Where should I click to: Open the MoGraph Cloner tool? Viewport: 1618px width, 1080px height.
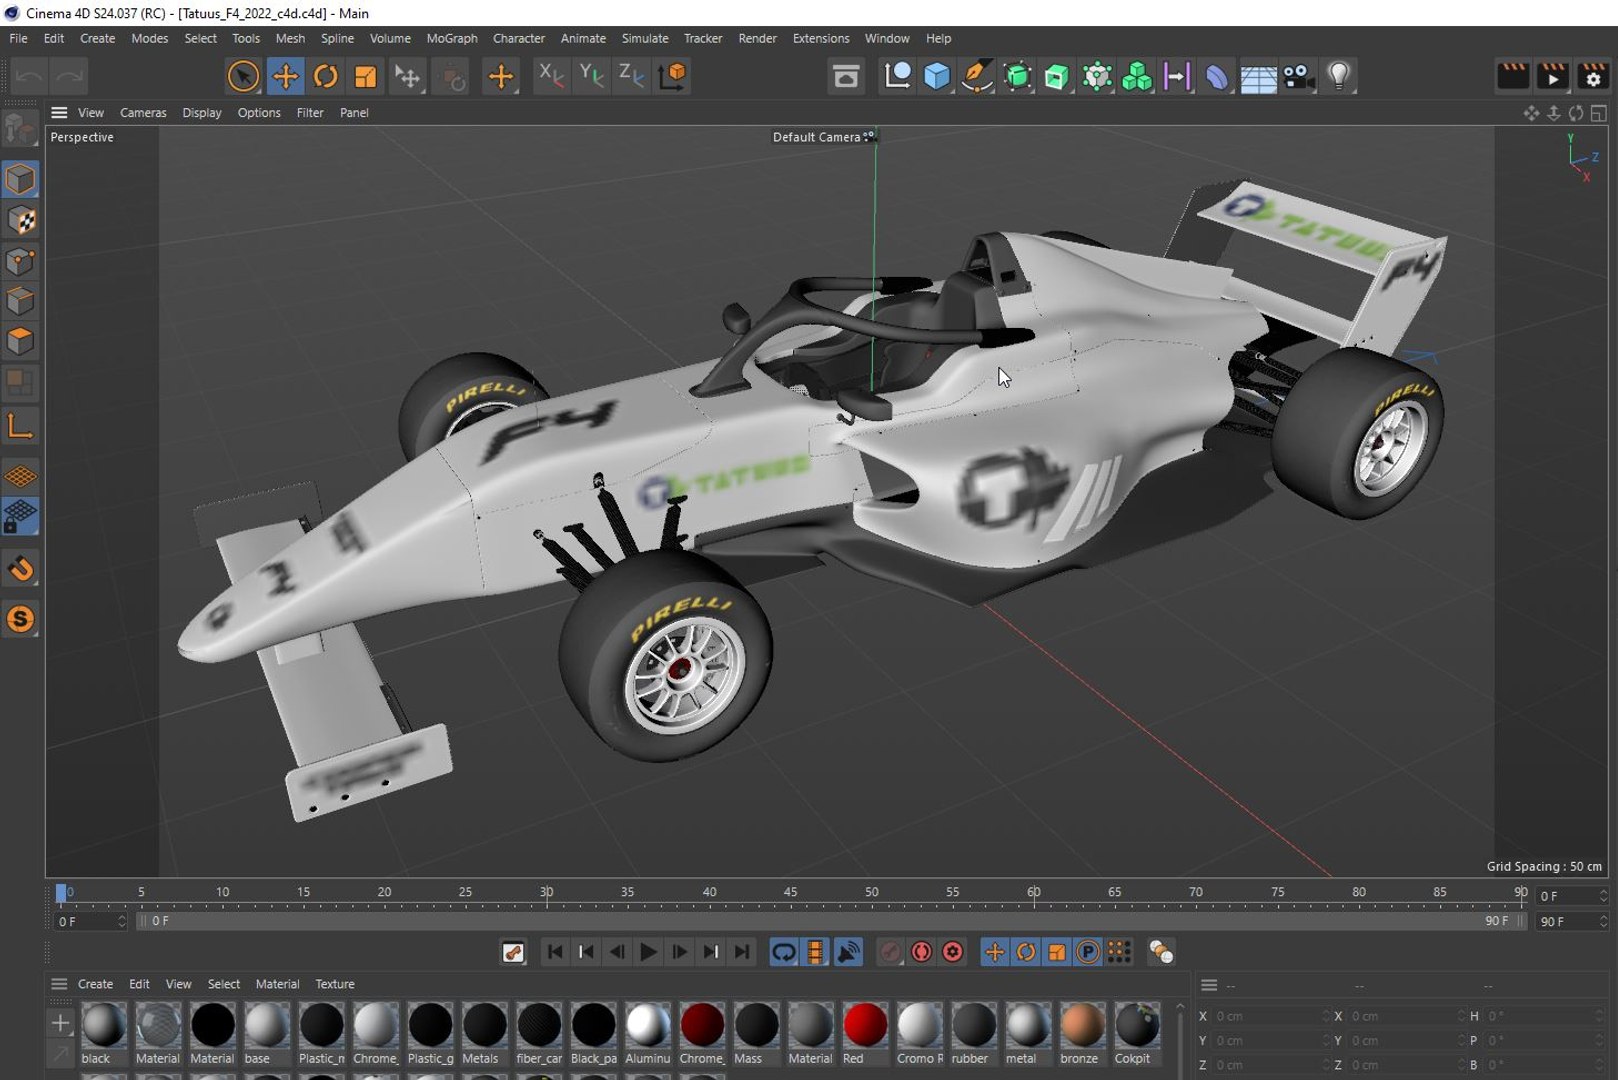(x=1137, y=76)
